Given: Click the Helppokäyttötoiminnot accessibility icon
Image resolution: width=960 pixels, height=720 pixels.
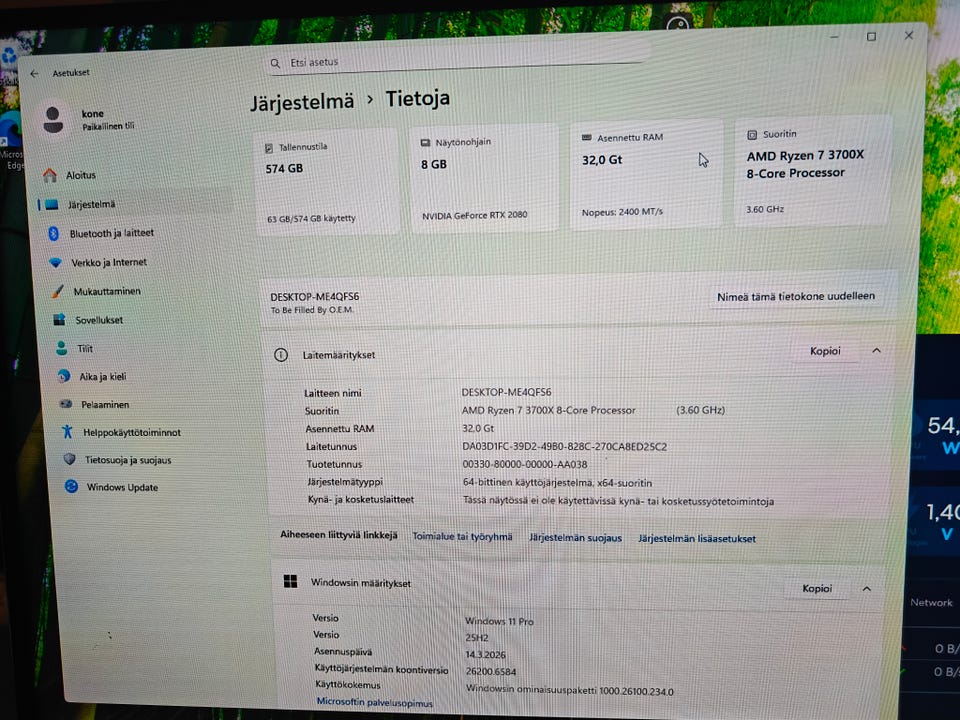Looking at the screenshot, I should click(x=67, y=432).
